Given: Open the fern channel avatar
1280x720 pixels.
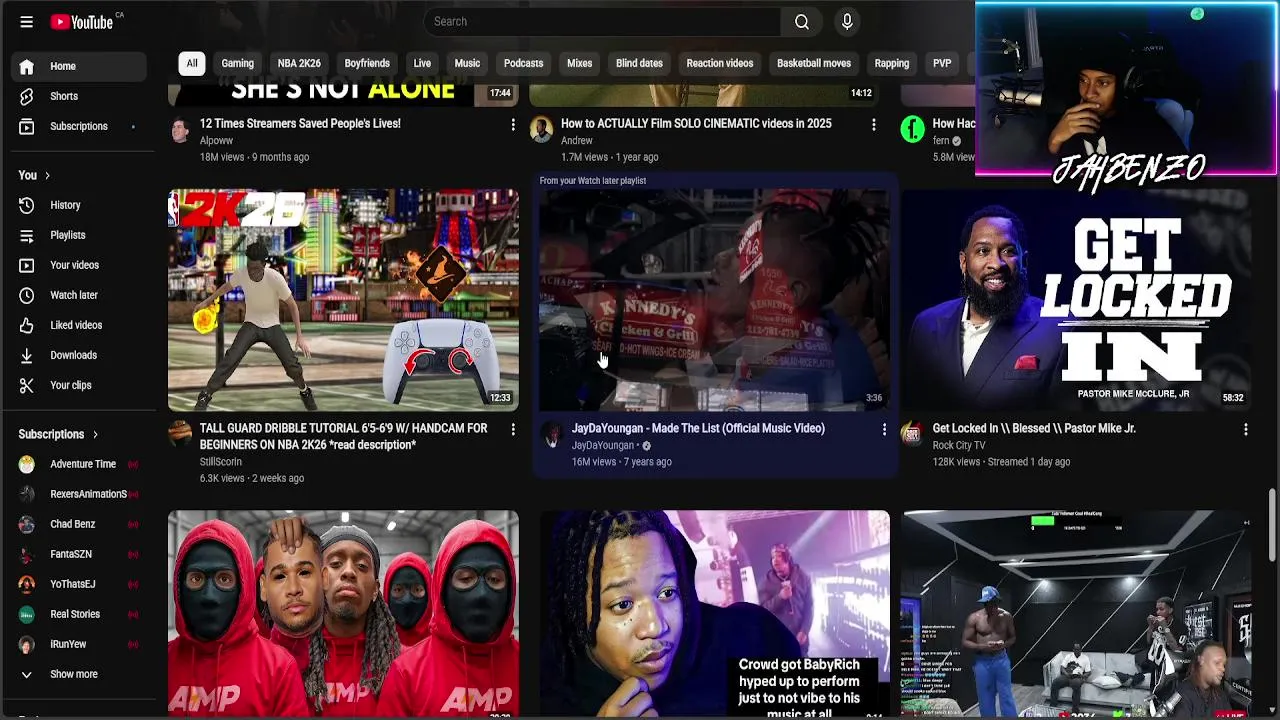Looking at the screenshot, I should click(912, 129).
